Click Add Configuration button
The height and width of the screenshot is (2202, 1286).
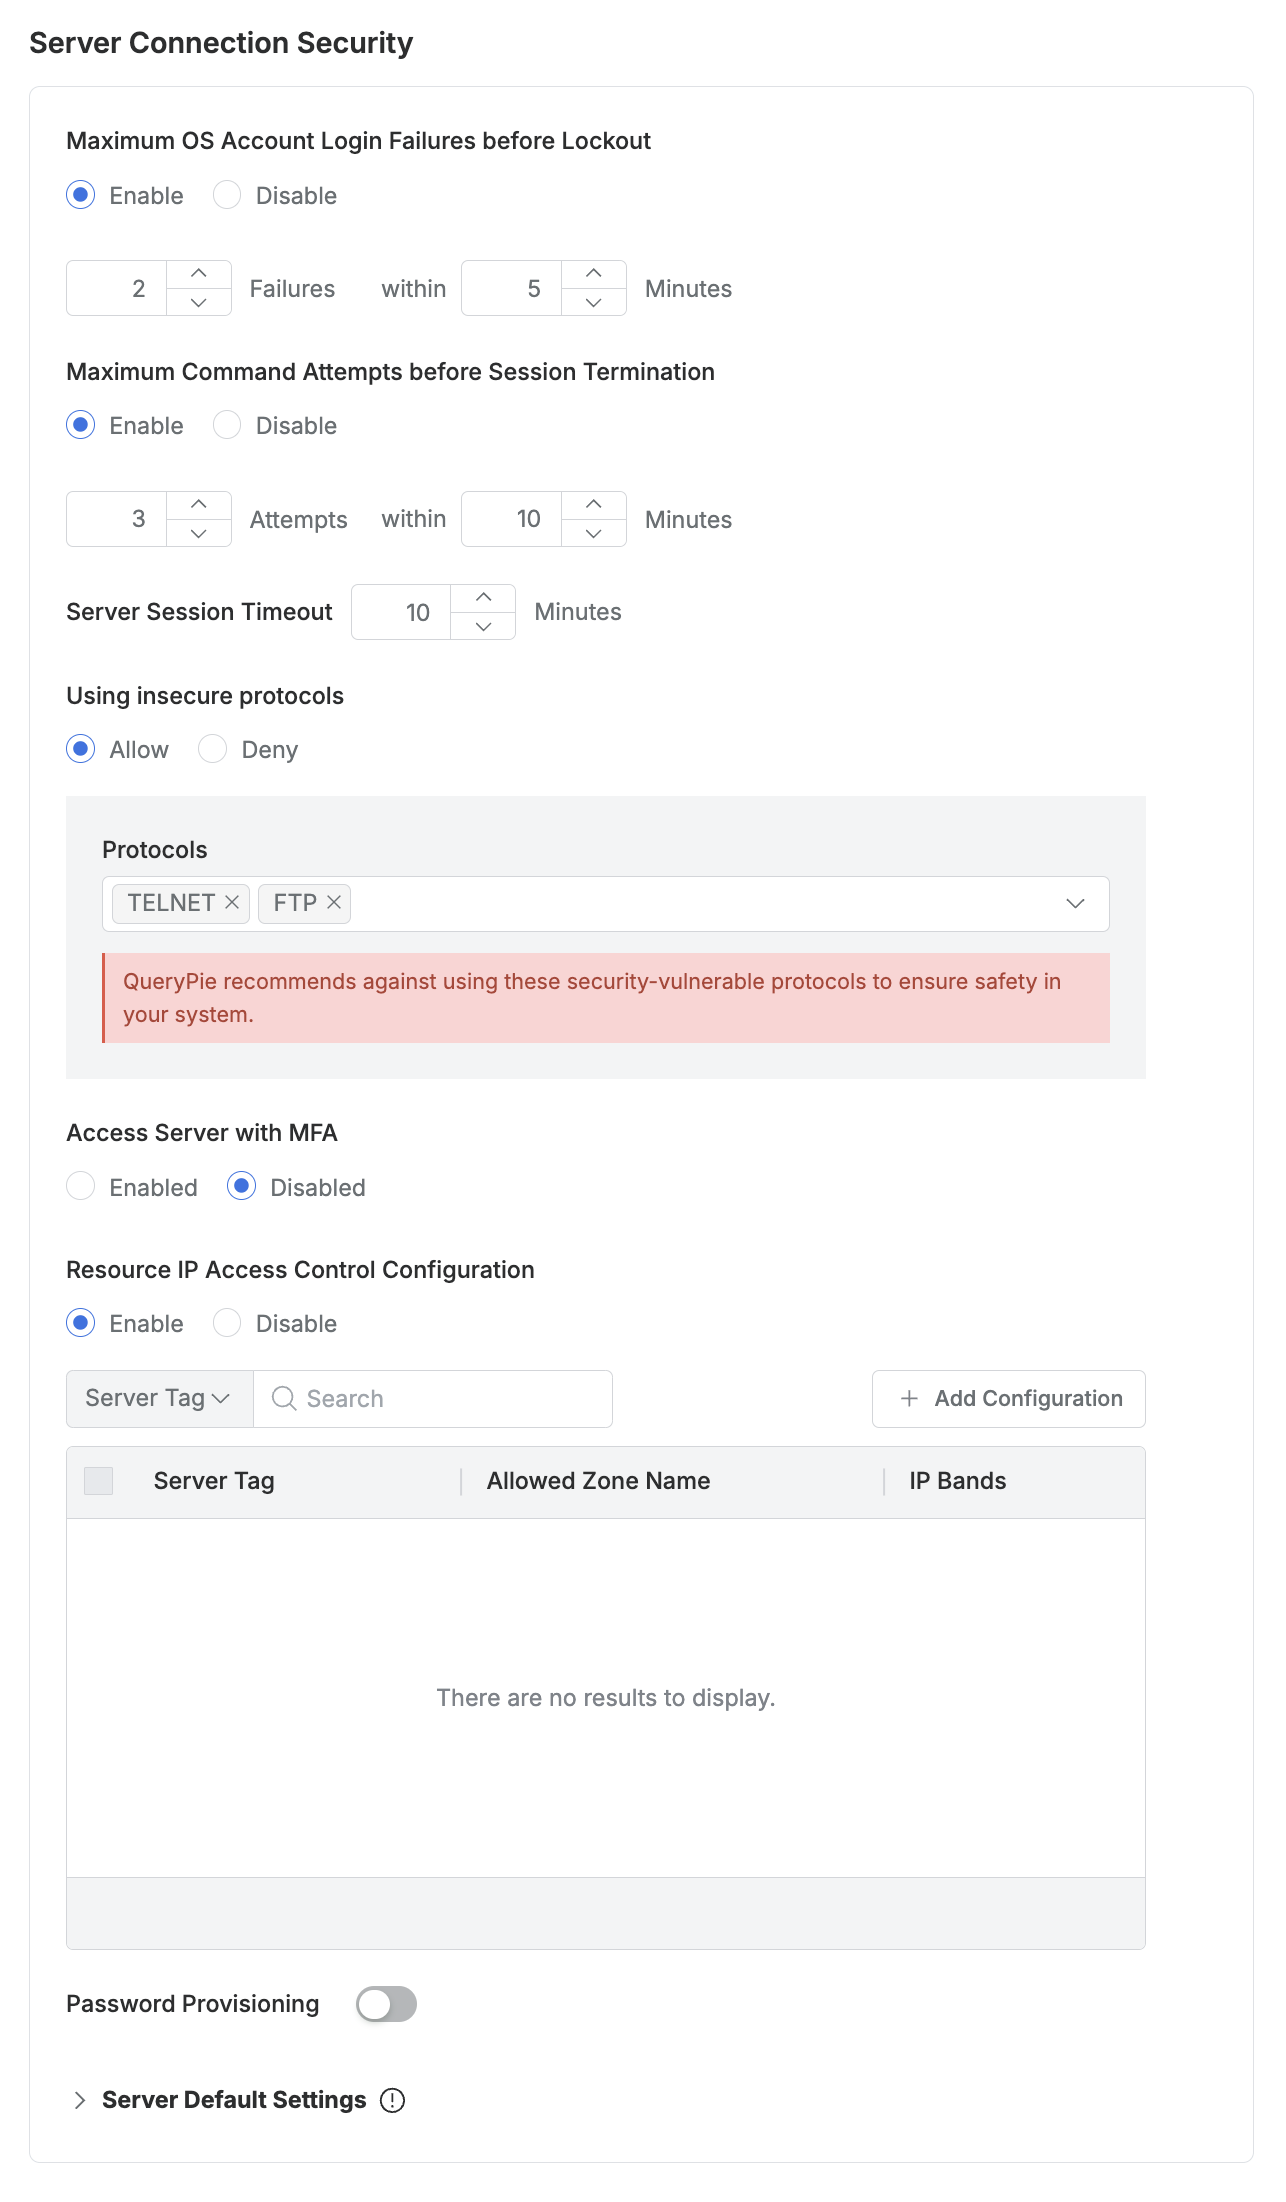[x=1009, y=1398]
